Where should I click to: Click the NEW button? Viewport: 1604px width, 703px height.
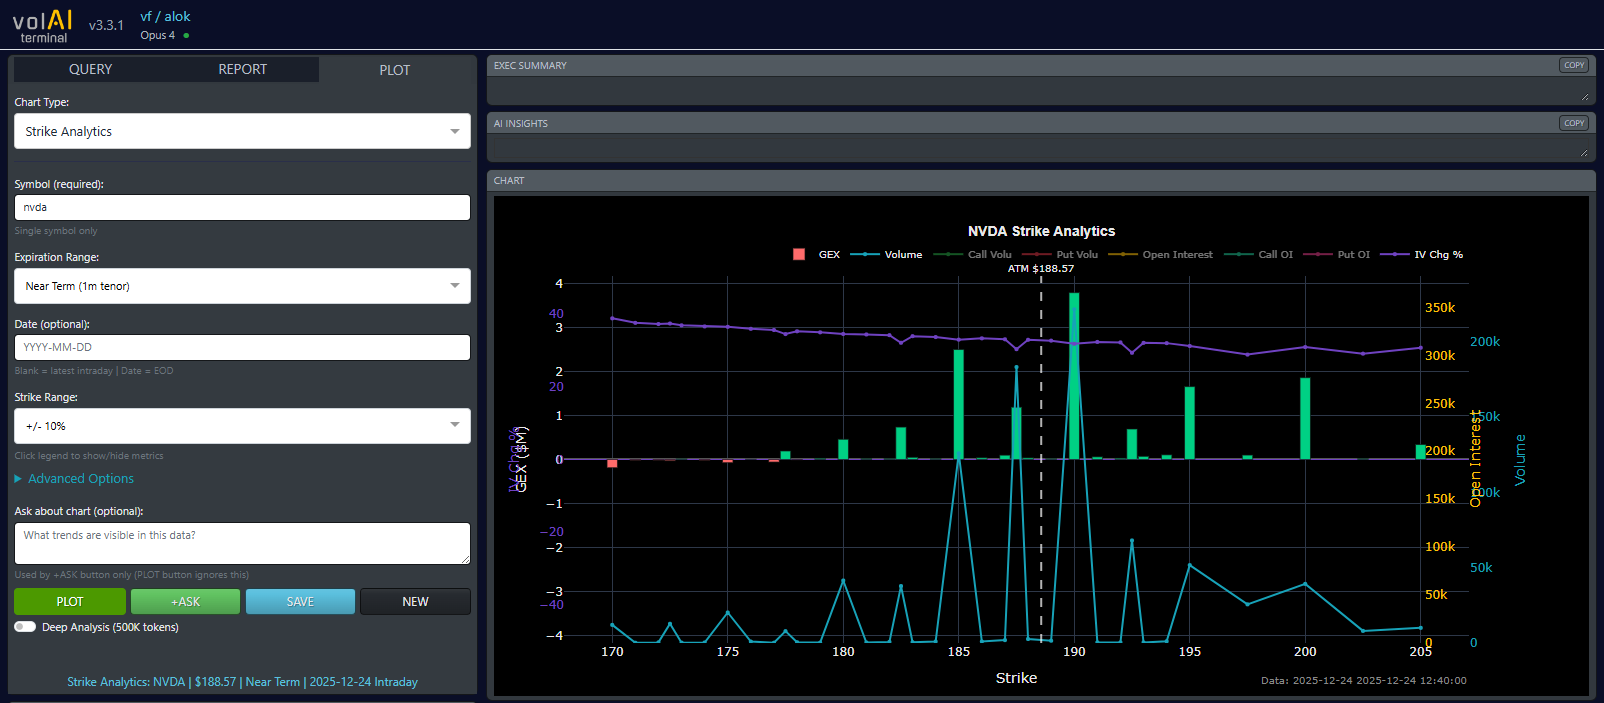tap(415, 601)
